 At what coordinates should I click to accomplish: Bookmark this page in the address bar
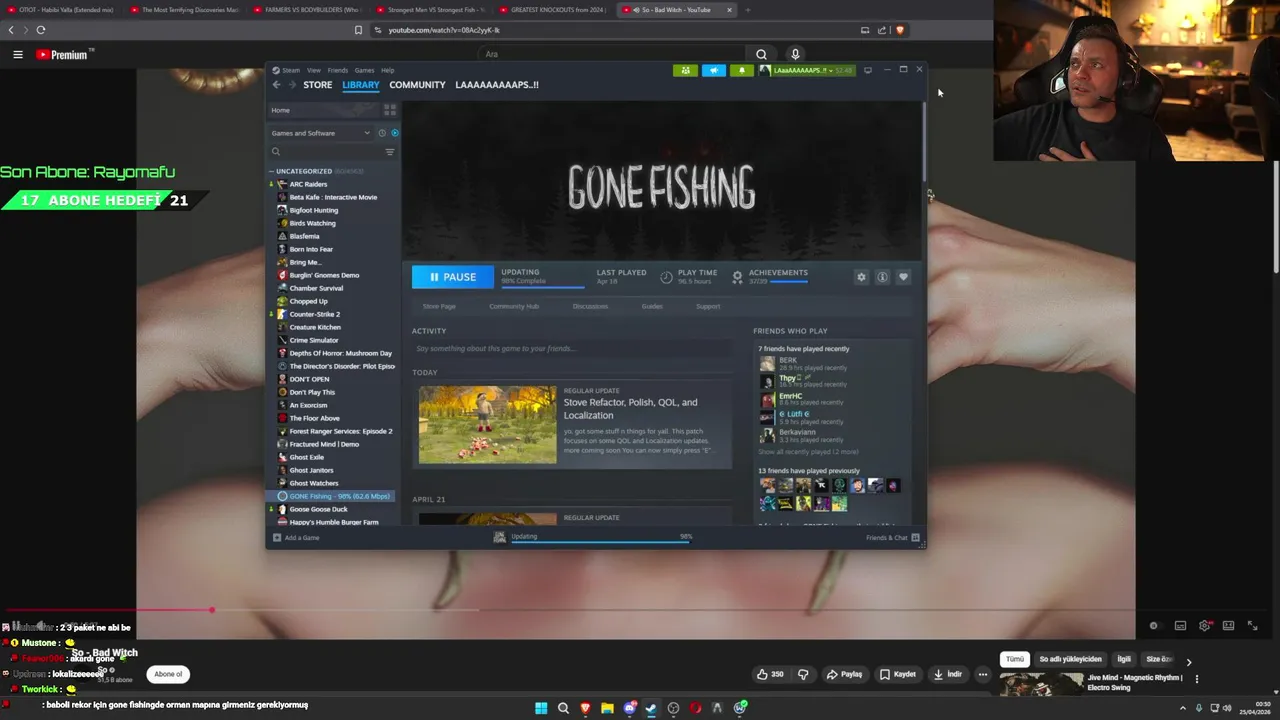358,30
